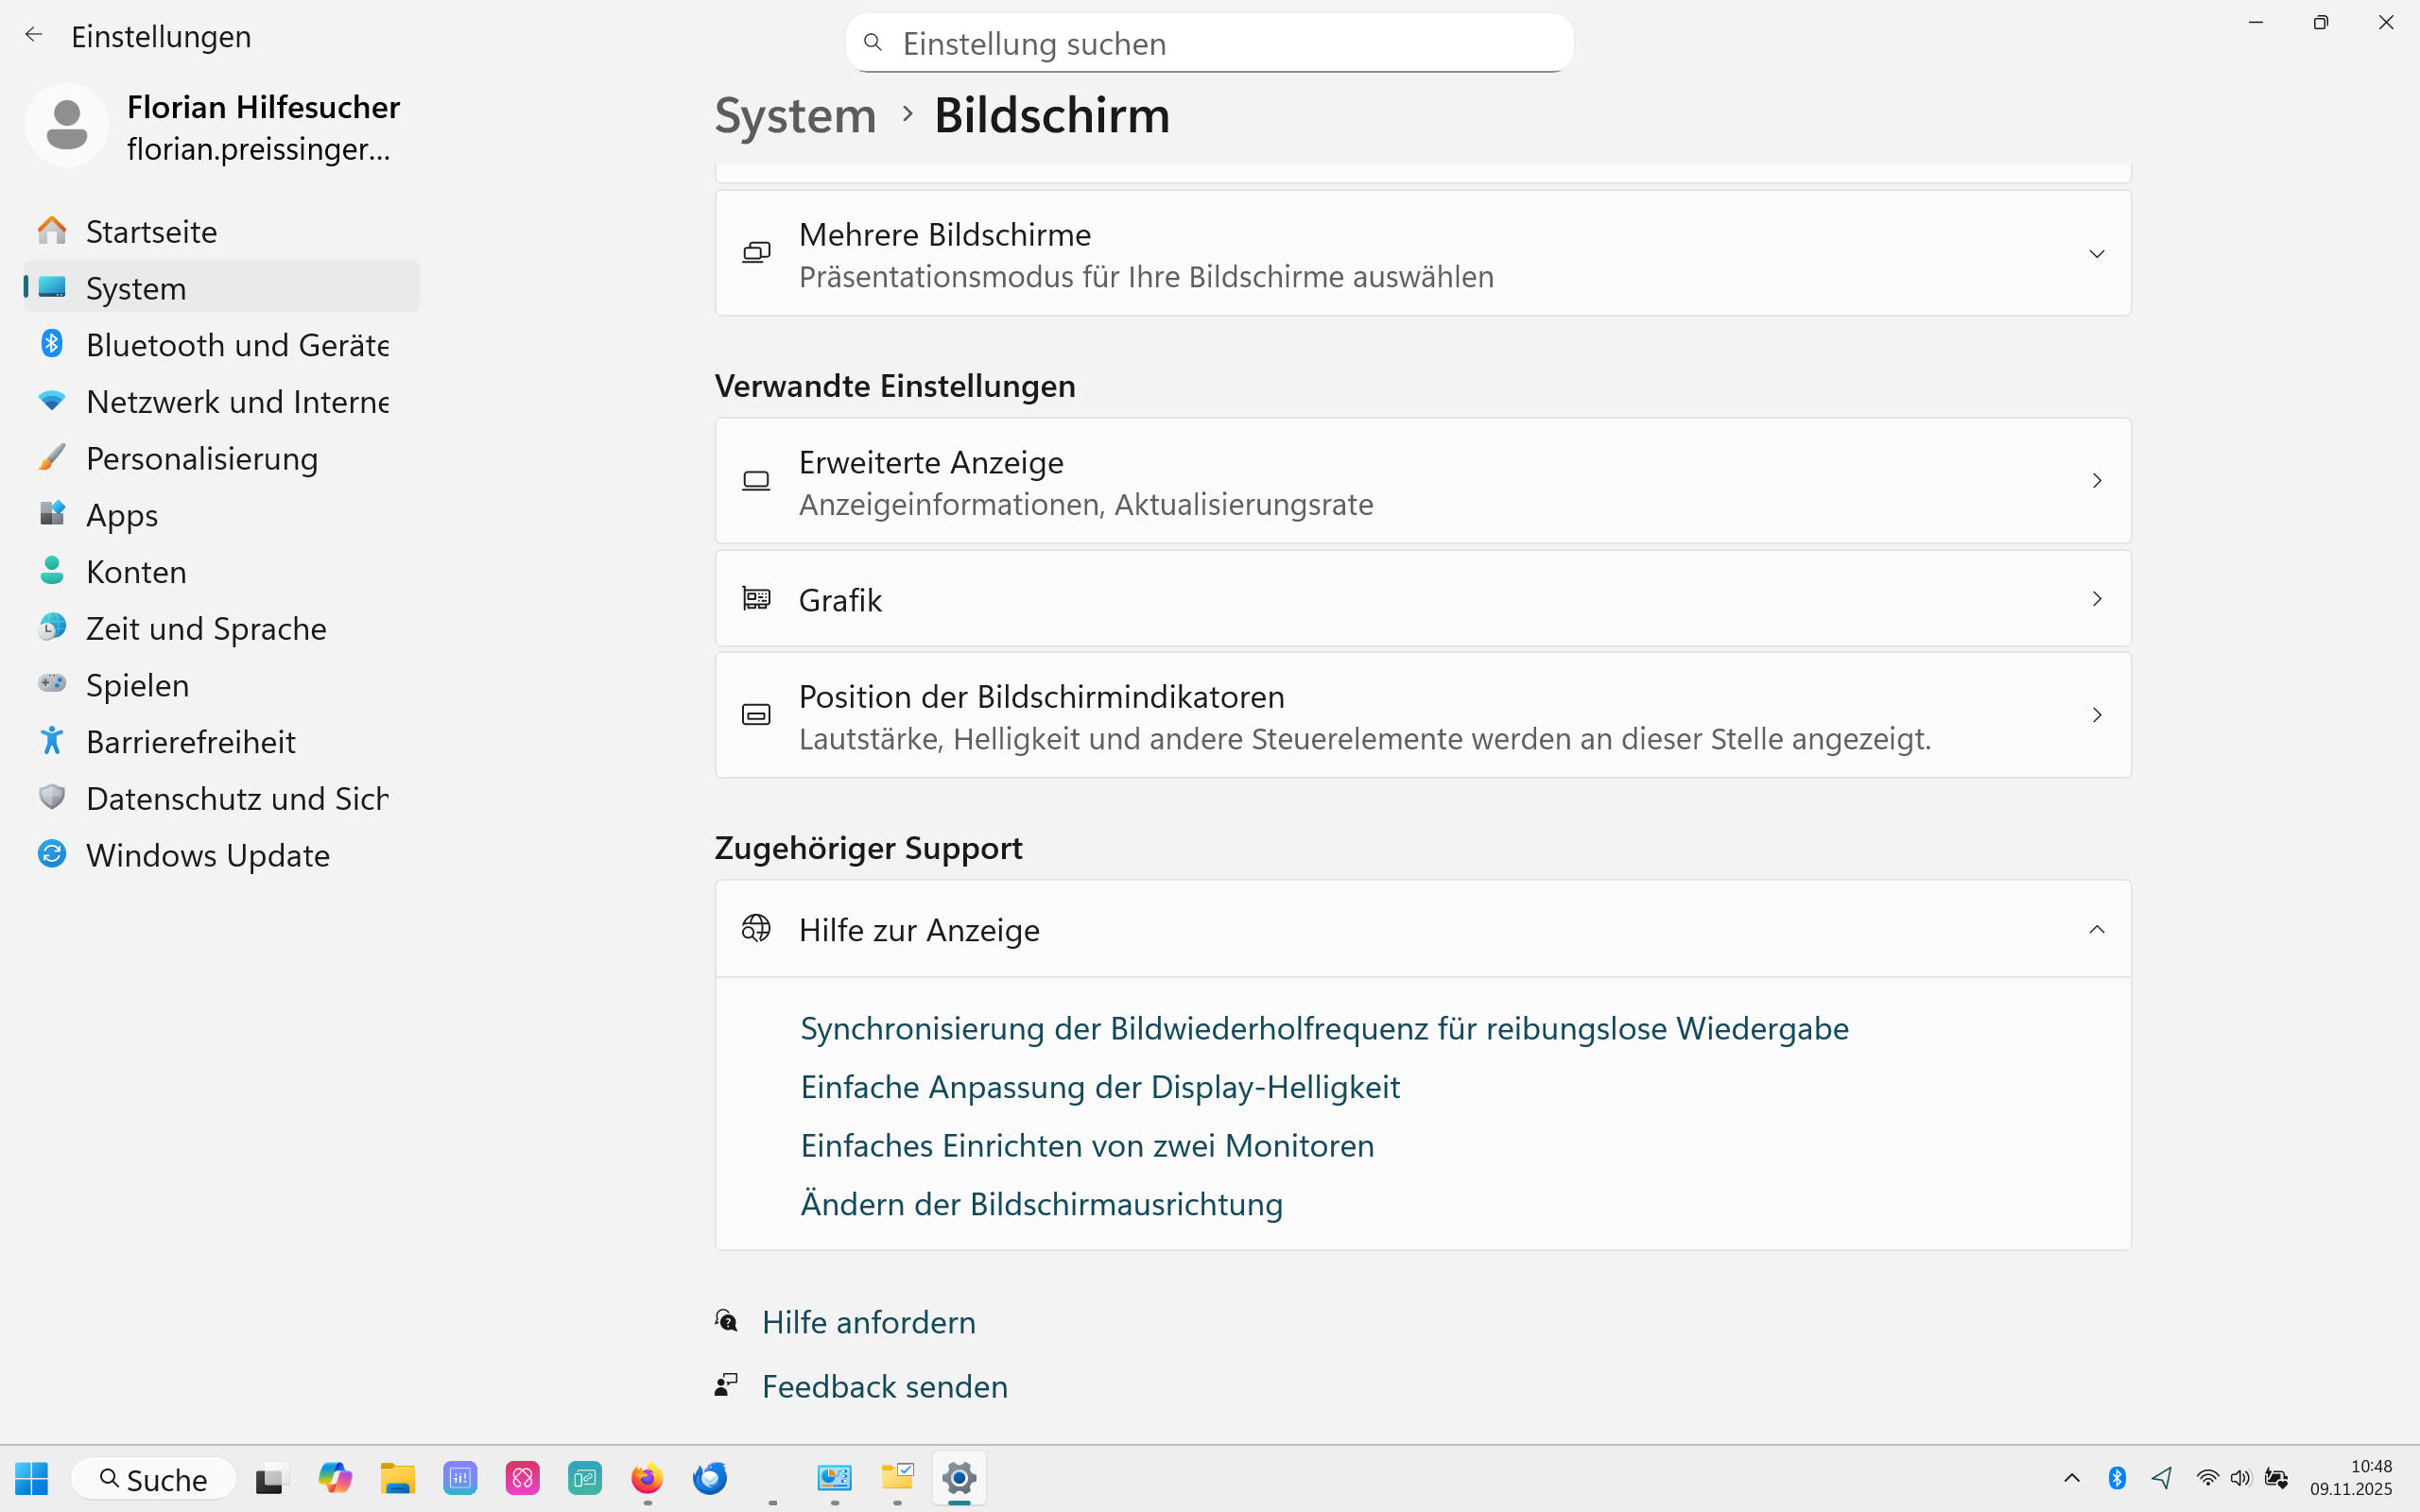The height and width of the screenshot is (1512, 2420).
Task: Open Bluetooth und Geräte category
Action: [221, 345]
